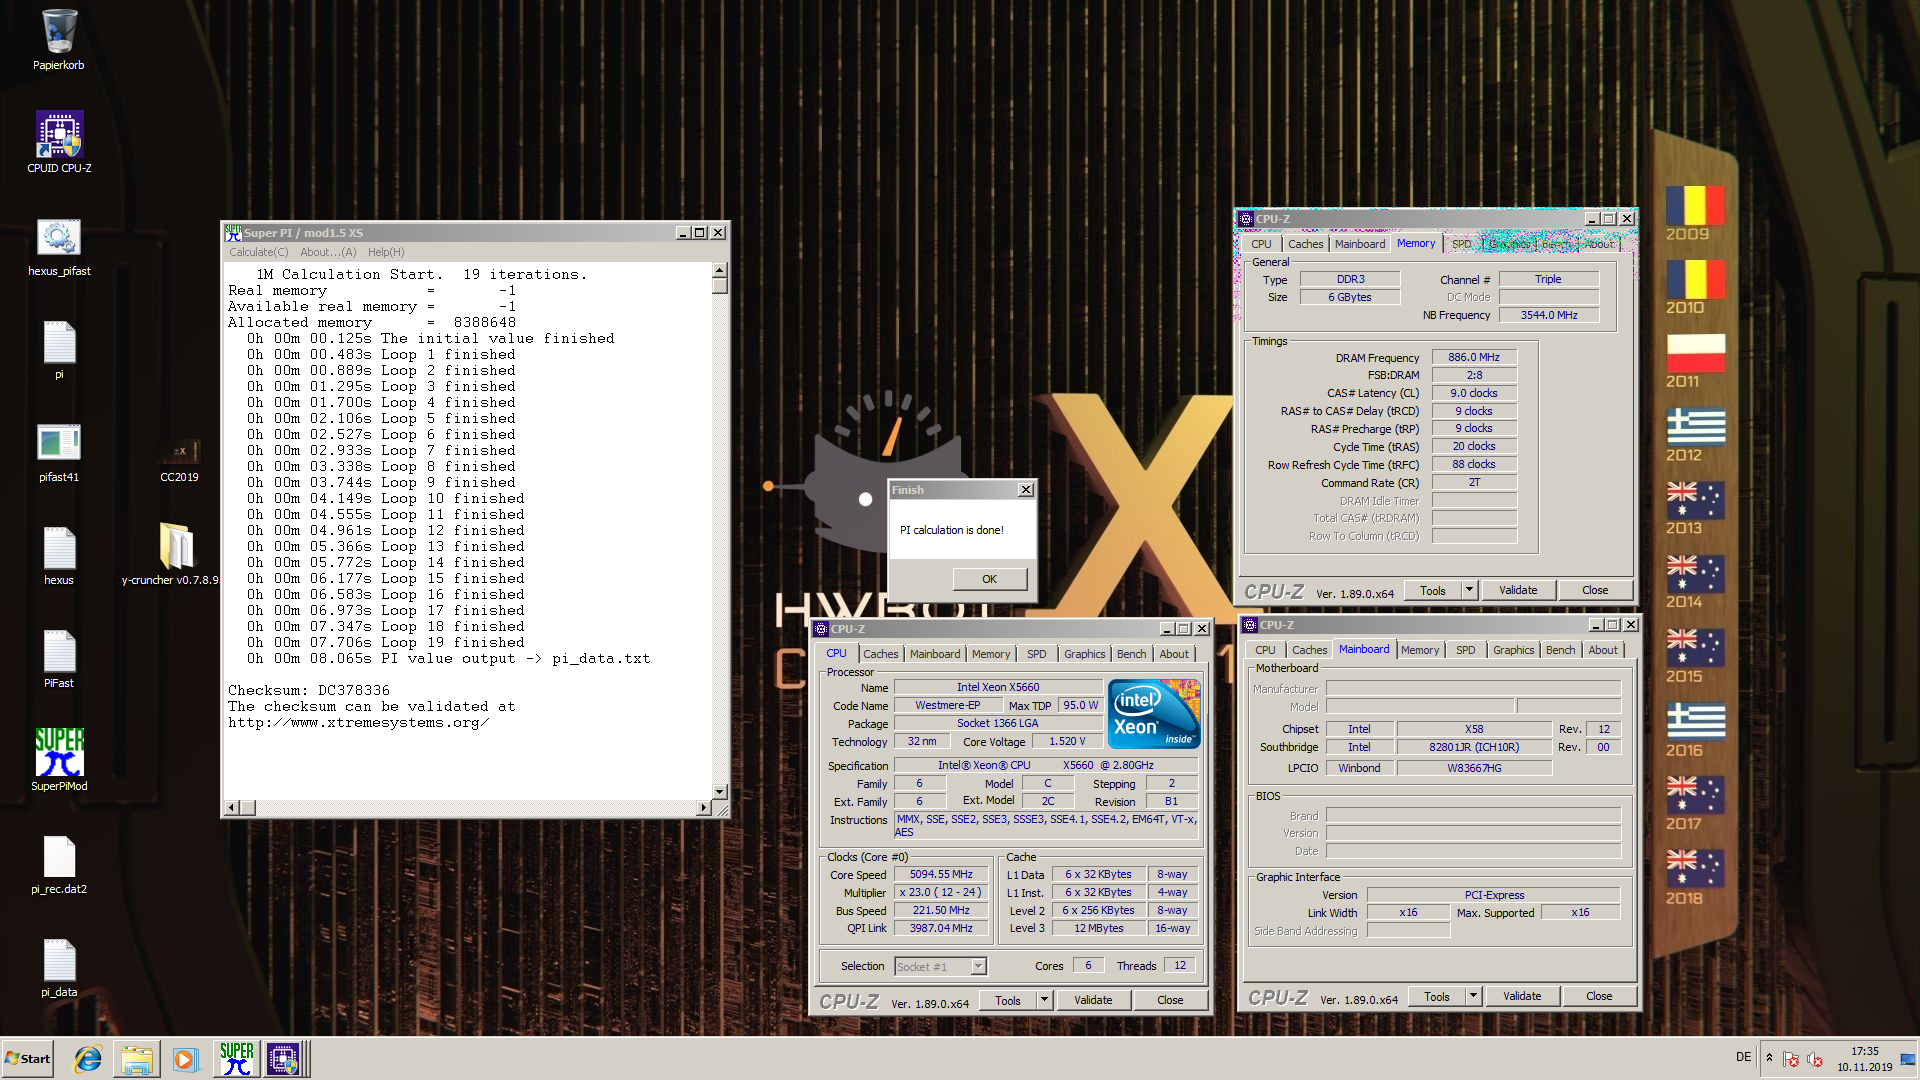The width and height of the screenshot is (1920, 1080).
Task: Click the Start button
Action: coord(28,1059)
